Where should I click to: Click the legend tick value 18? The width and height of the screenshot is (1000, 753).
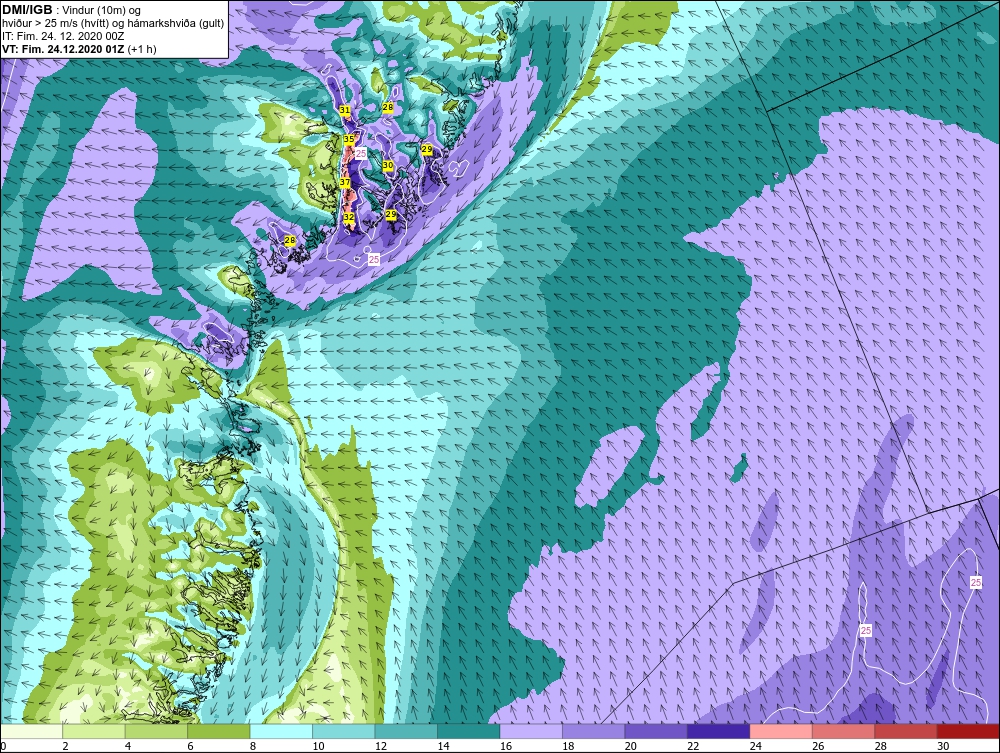tap(568, 746)
